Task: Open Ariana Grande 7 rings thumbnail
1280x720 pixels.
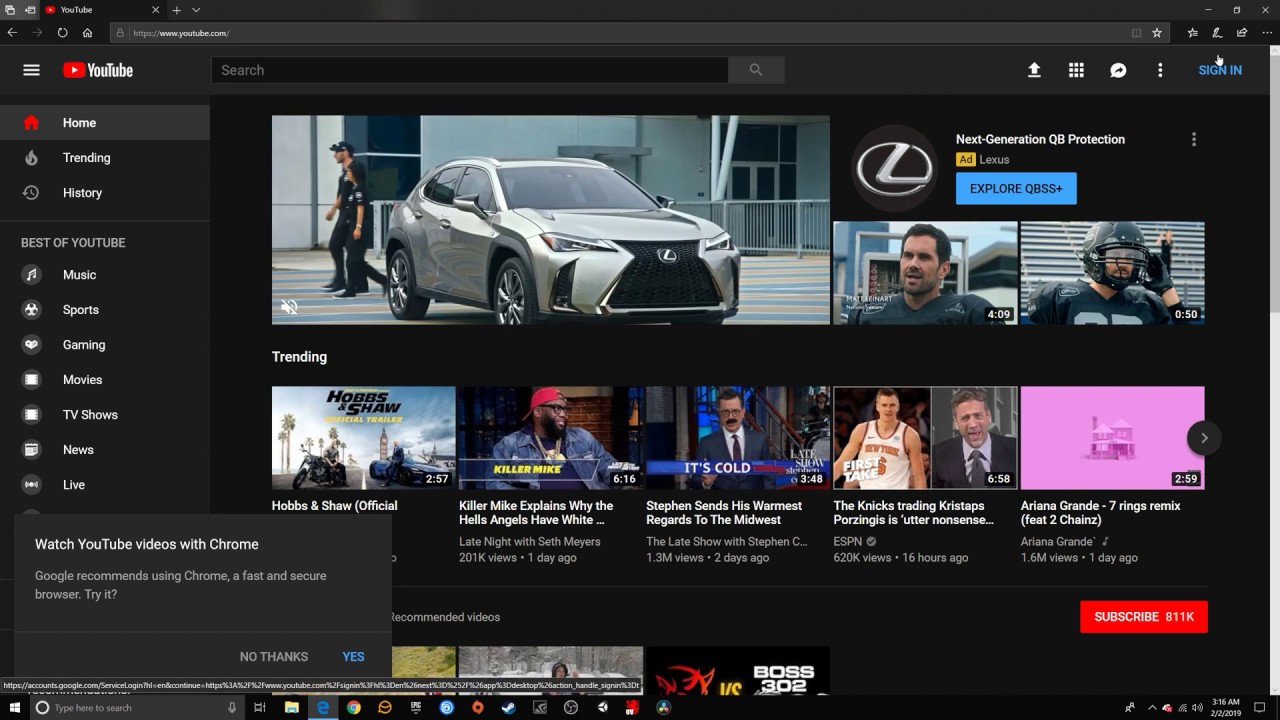Action: tap(1112, 438)
